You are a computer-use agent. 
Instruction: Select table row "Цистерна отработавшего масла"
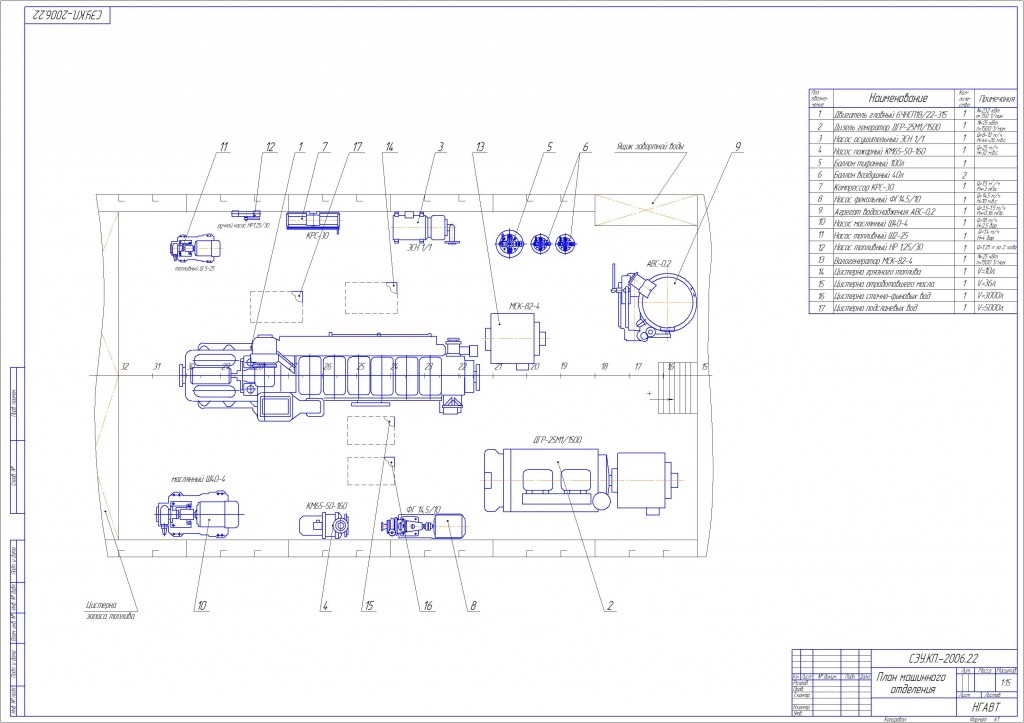click(913, 283)
